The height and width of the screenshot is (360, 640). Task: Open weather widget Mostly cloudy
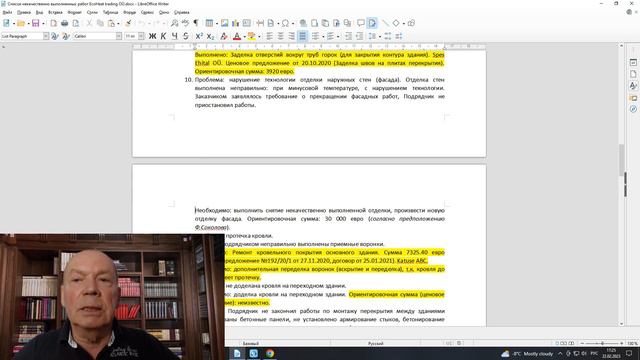coord(527,353)
